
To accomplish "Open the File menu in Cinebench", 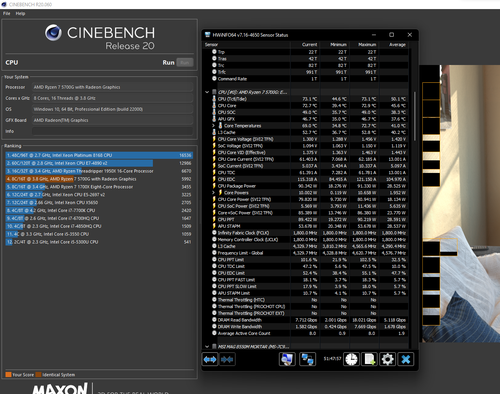I will pos(7,13).
